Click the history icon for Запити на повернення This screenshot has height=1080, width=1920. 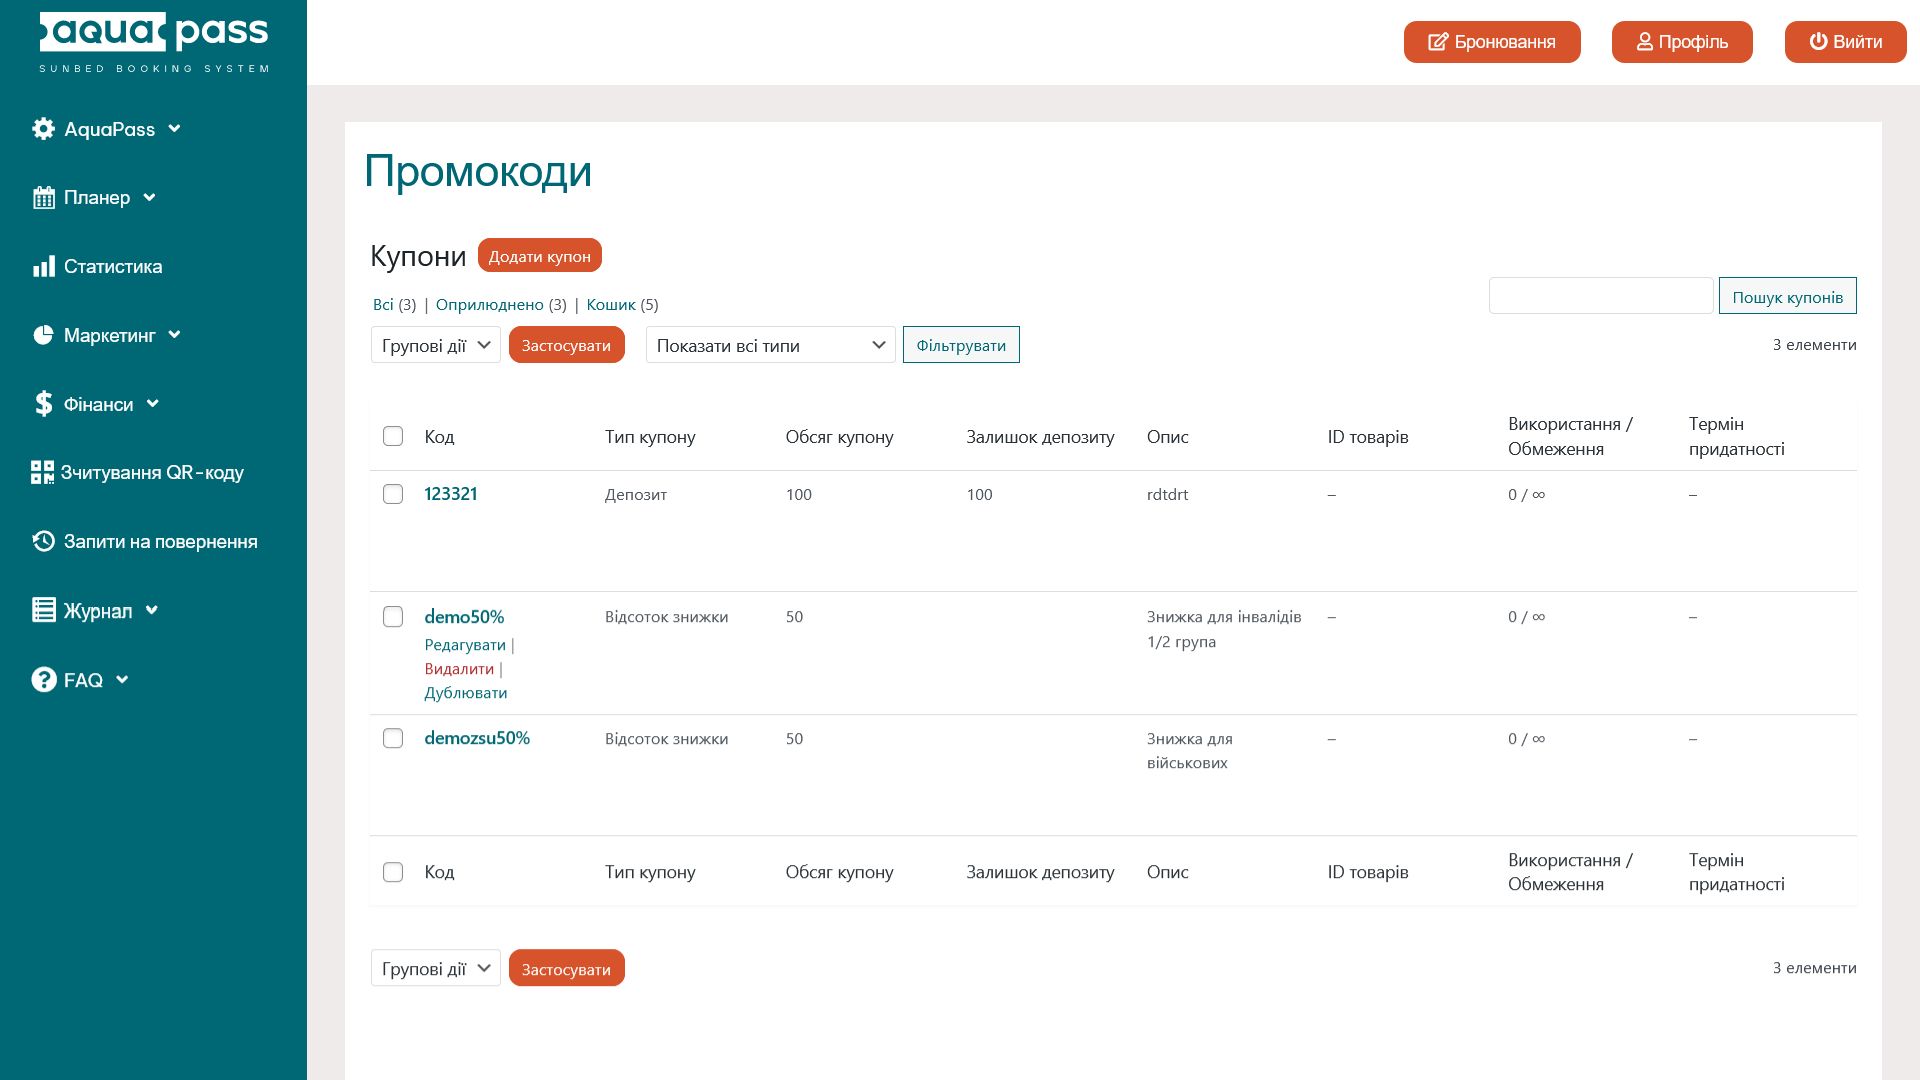point(43,542)
